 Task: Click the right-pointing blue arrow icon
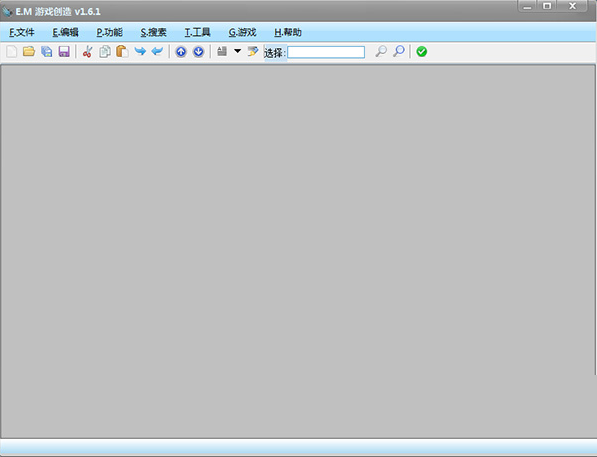140,51
